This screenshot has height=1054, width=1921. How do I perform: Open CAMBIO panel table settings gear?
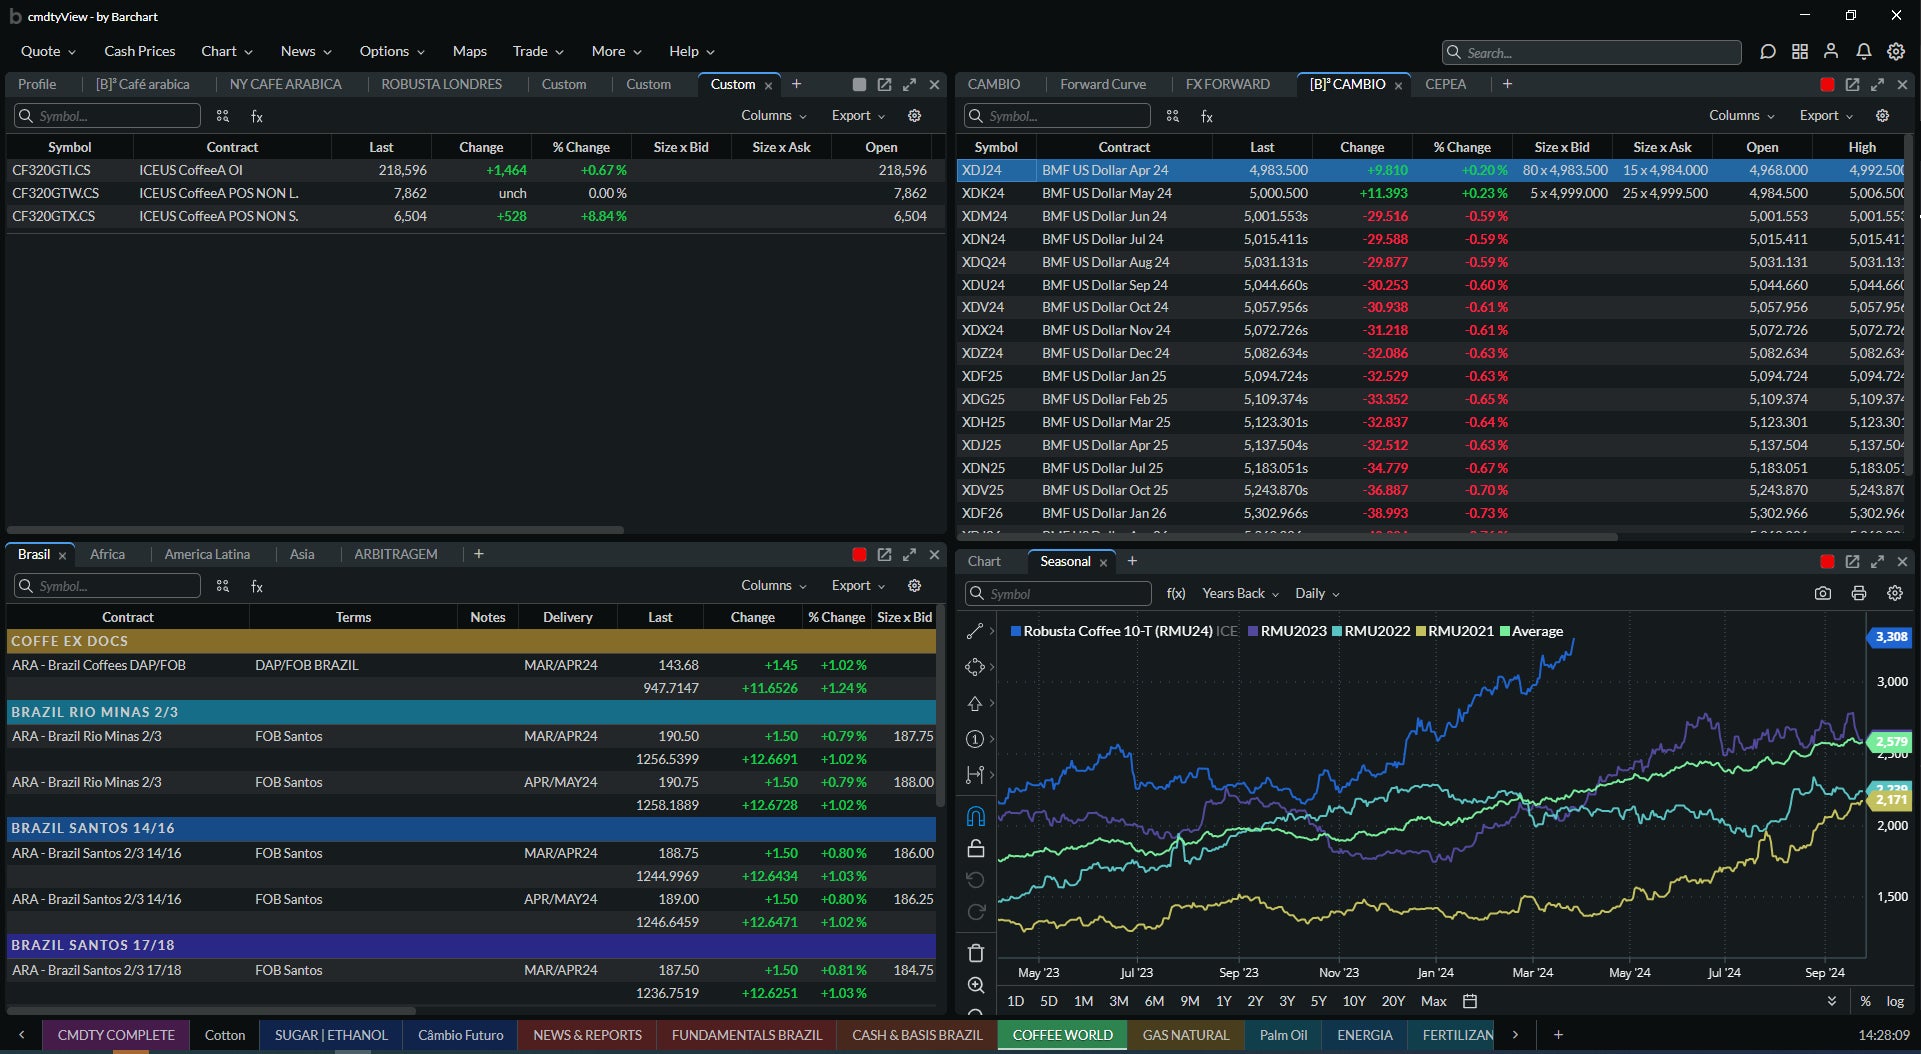[x=1882, y=116]
